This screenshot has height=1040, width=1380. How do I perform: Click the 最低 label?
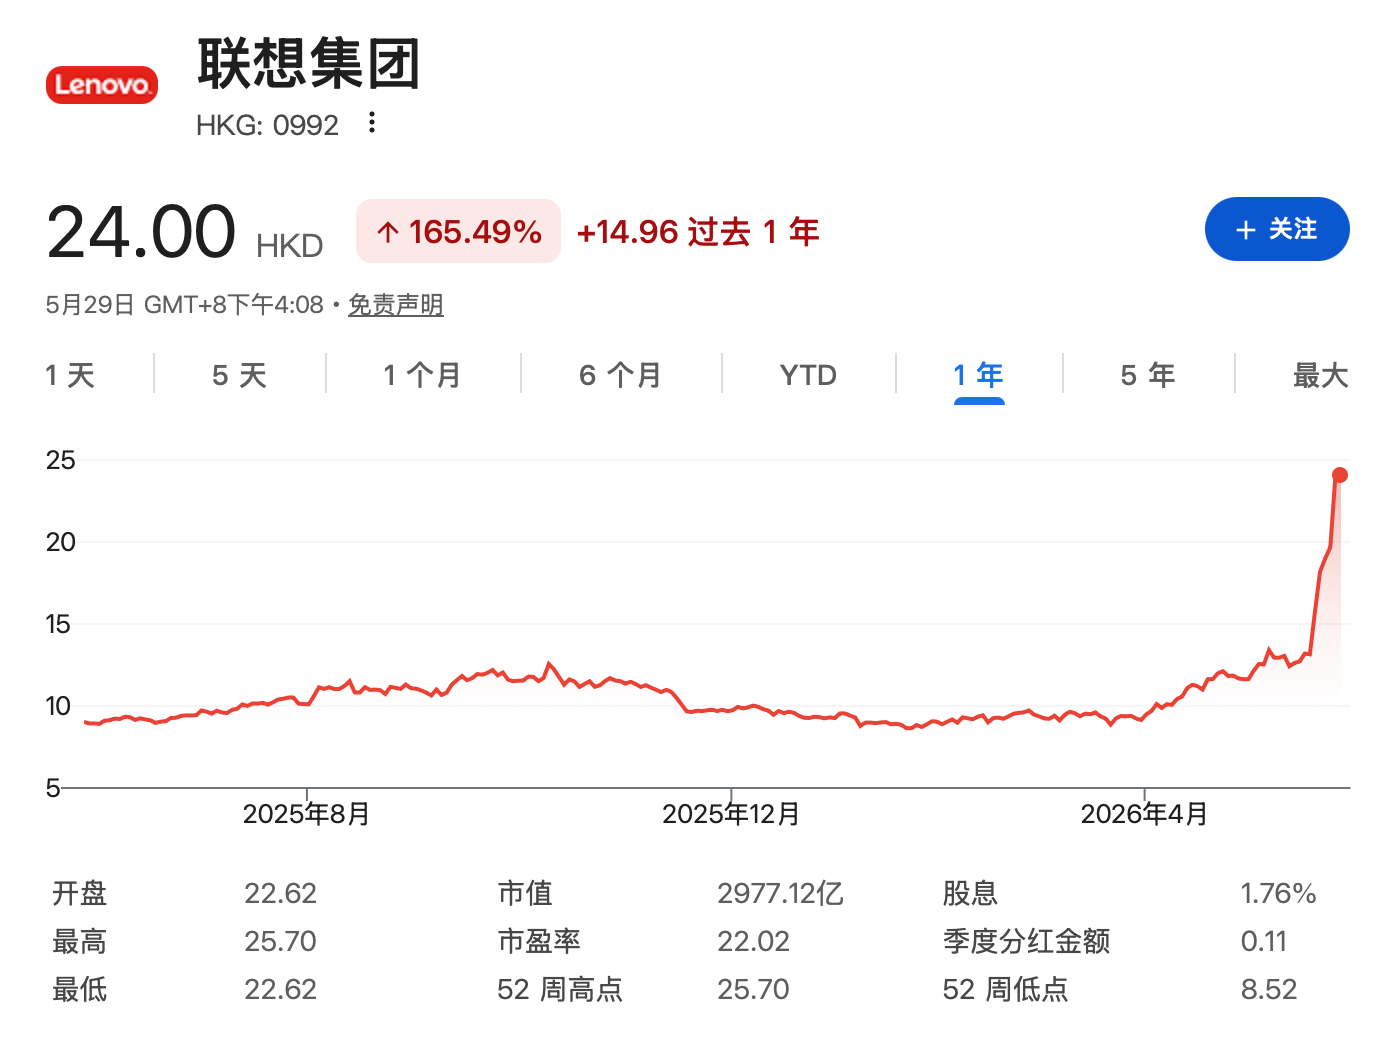point(79,989)
